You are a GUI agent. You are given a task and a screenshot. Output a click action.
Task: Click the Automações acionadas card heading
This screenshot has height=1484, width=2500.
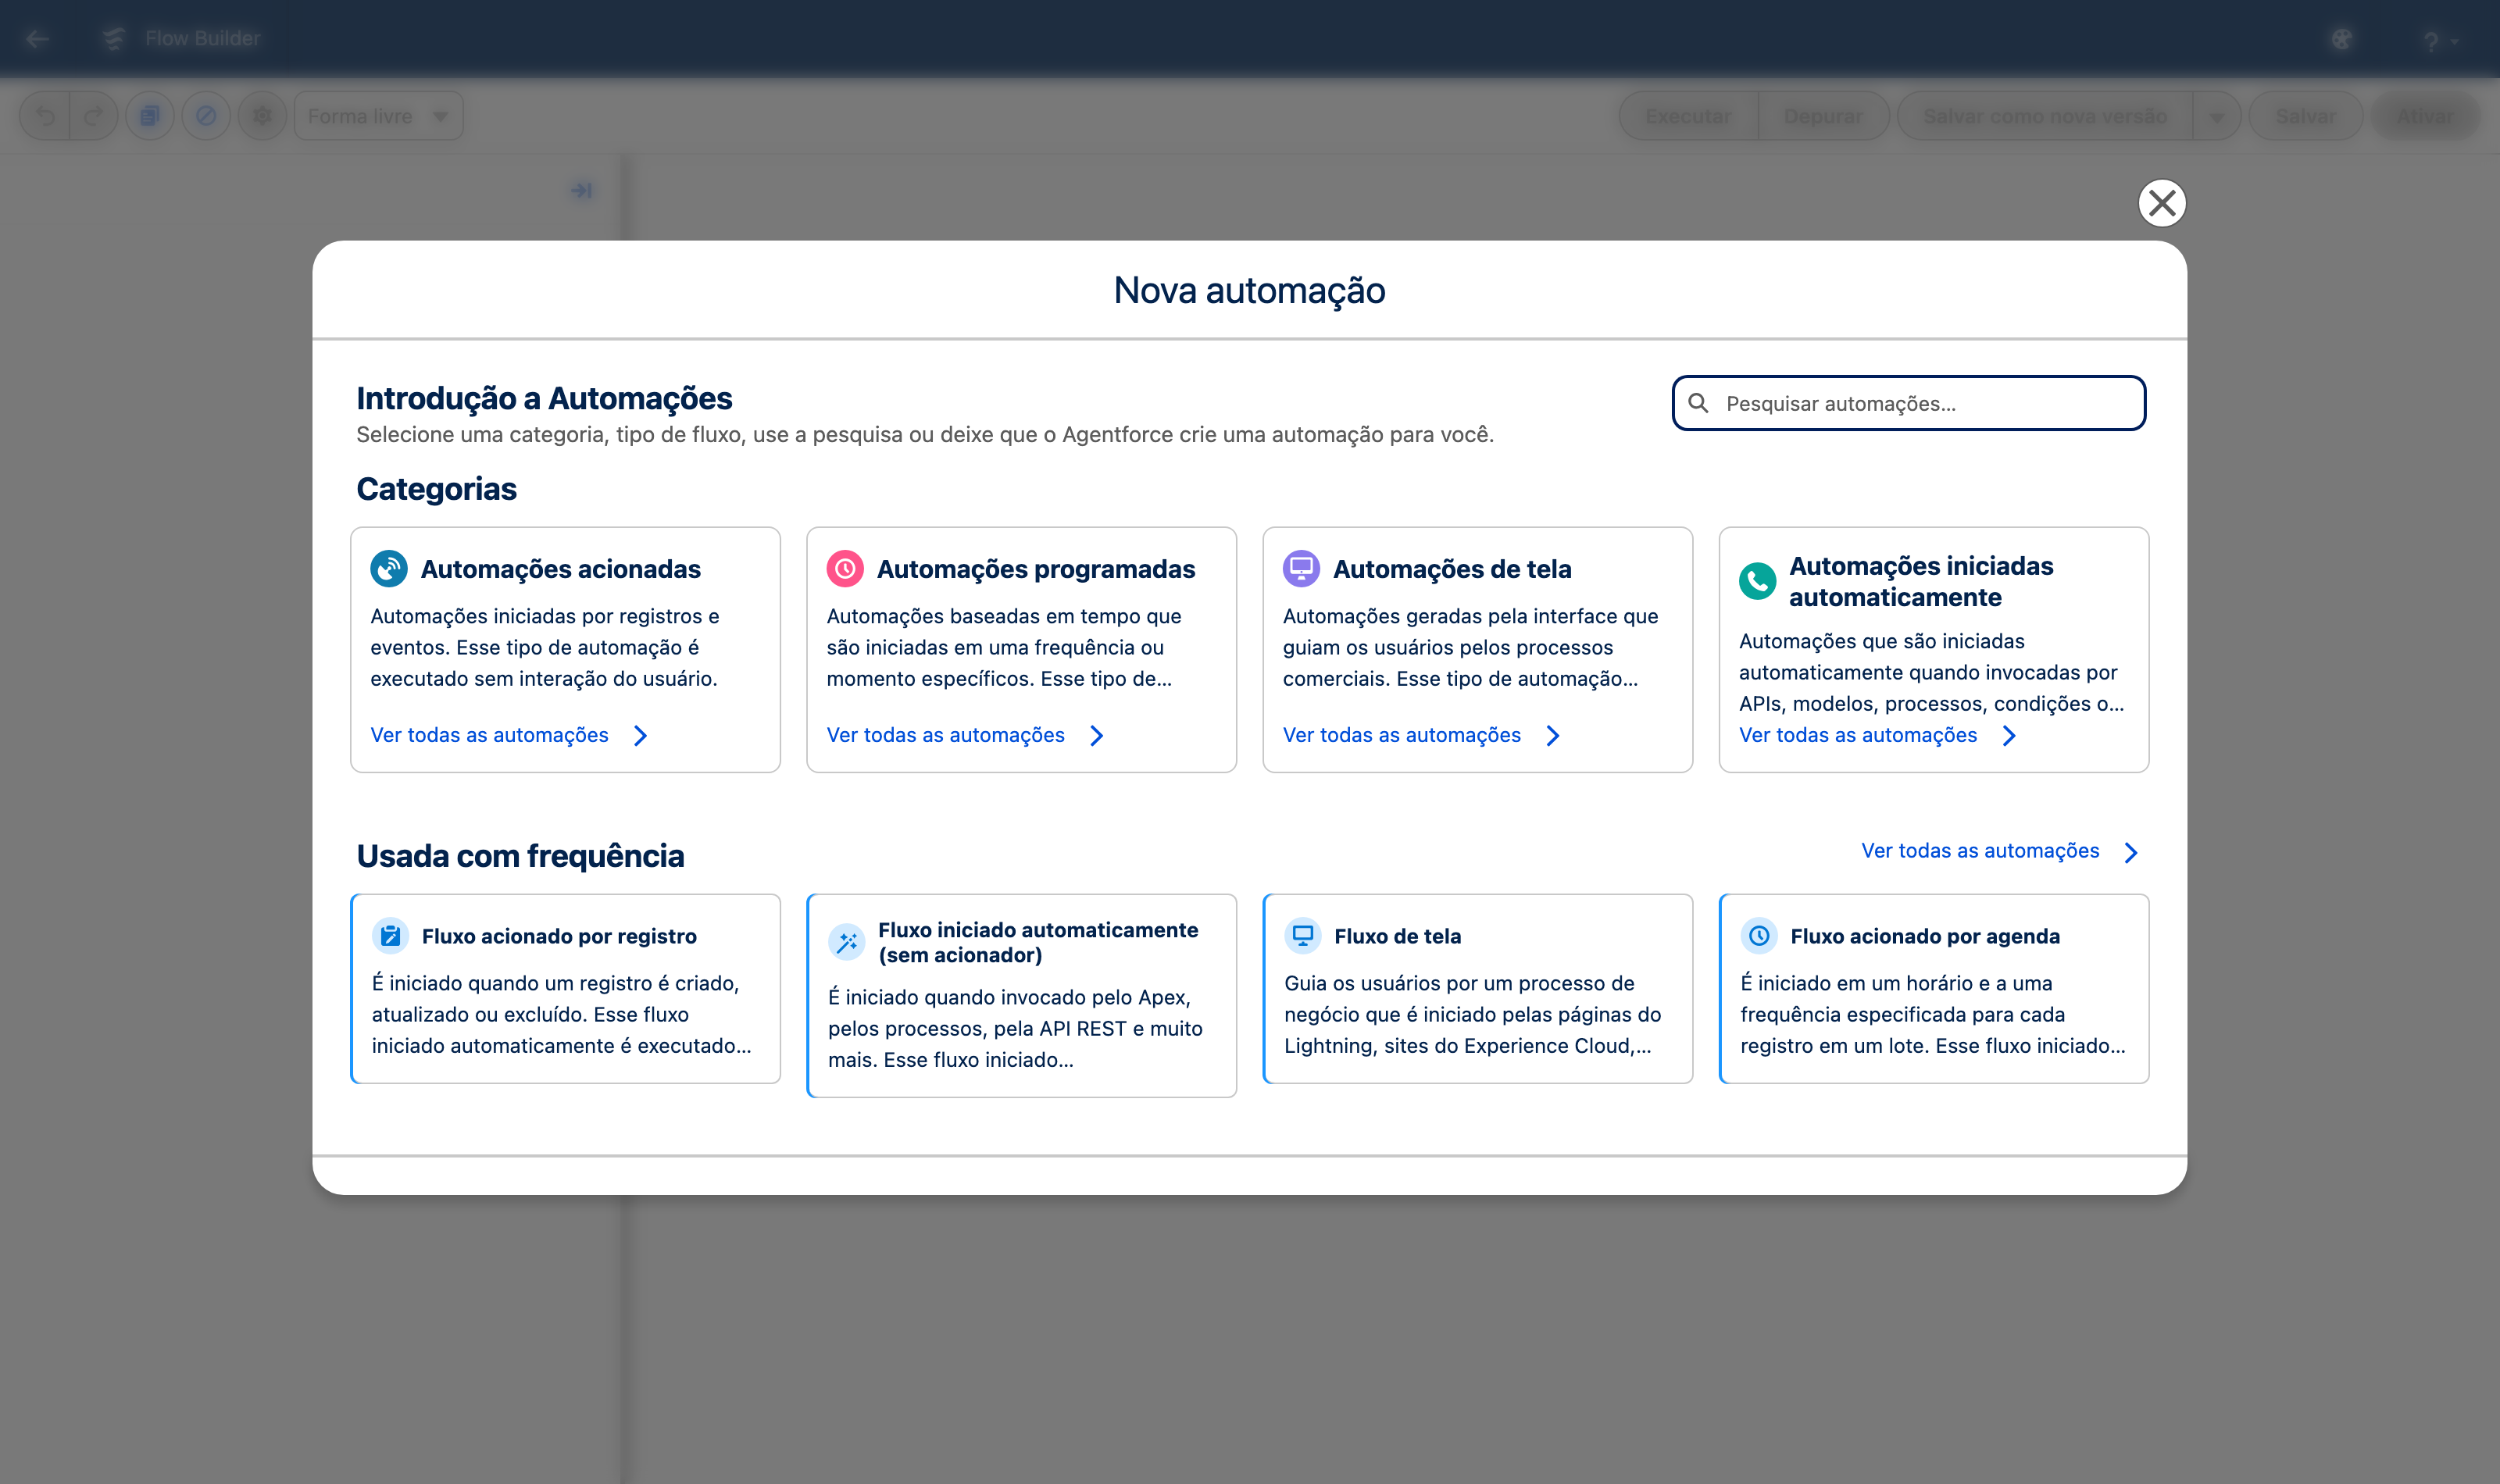point(560,569)
